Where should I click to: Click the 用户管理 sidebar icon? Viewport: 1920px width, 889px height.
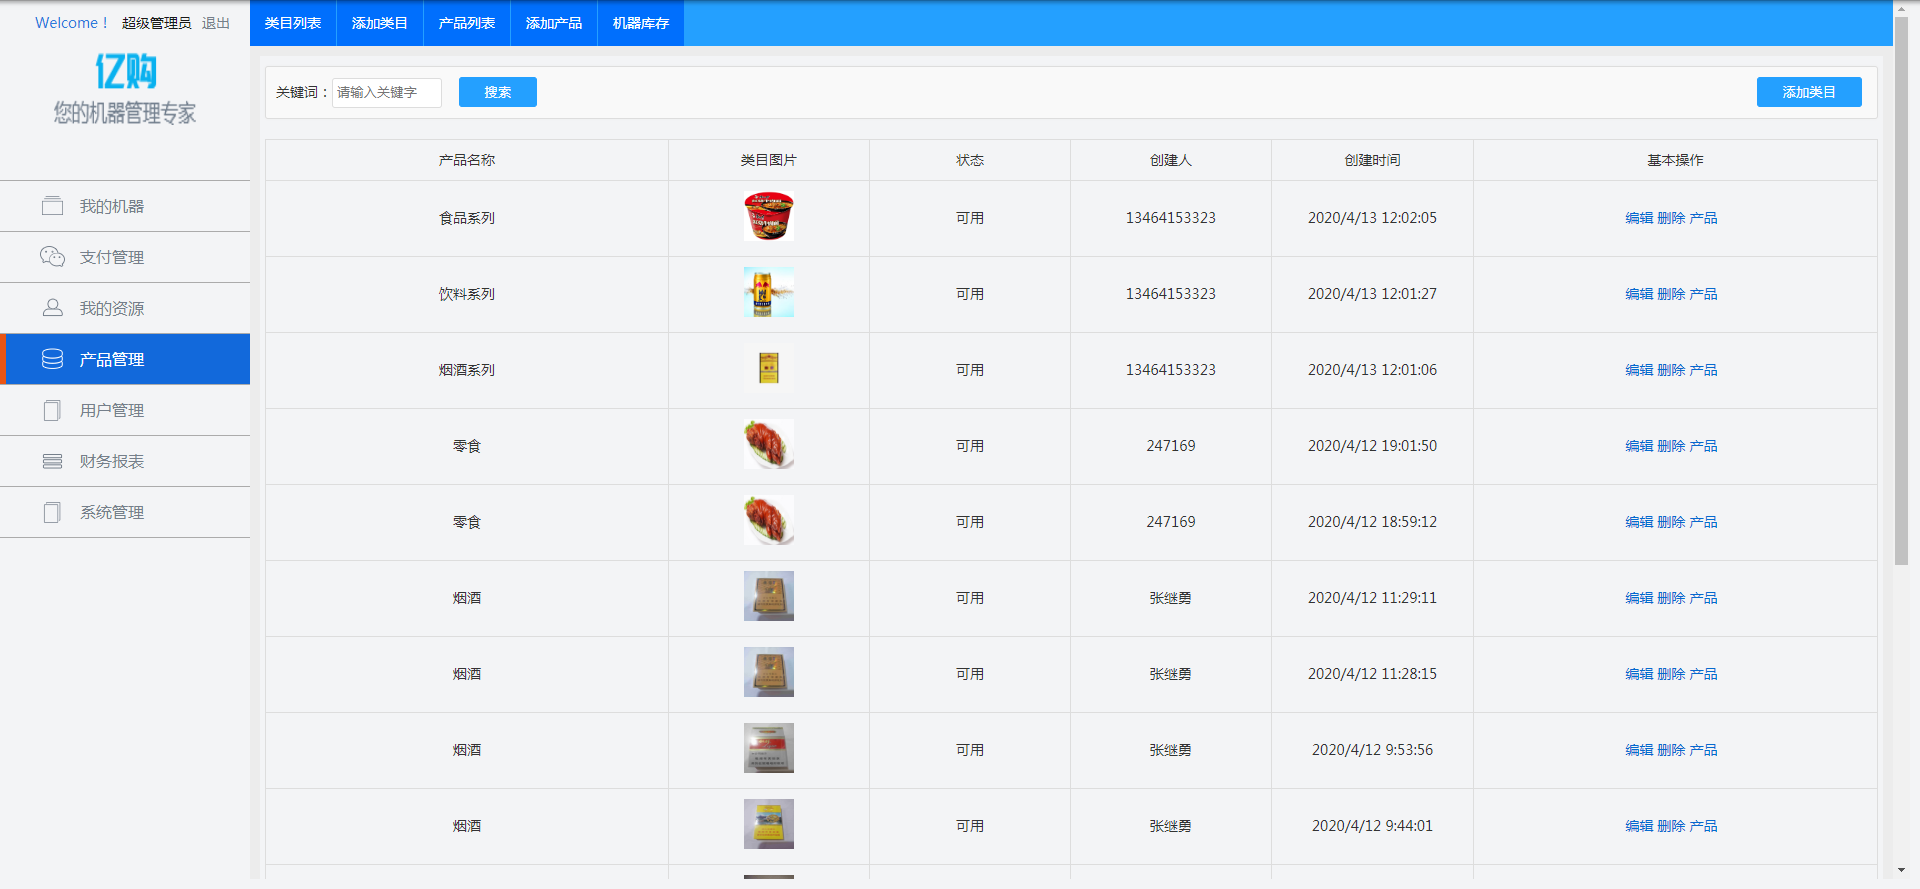tap(52, 410)
